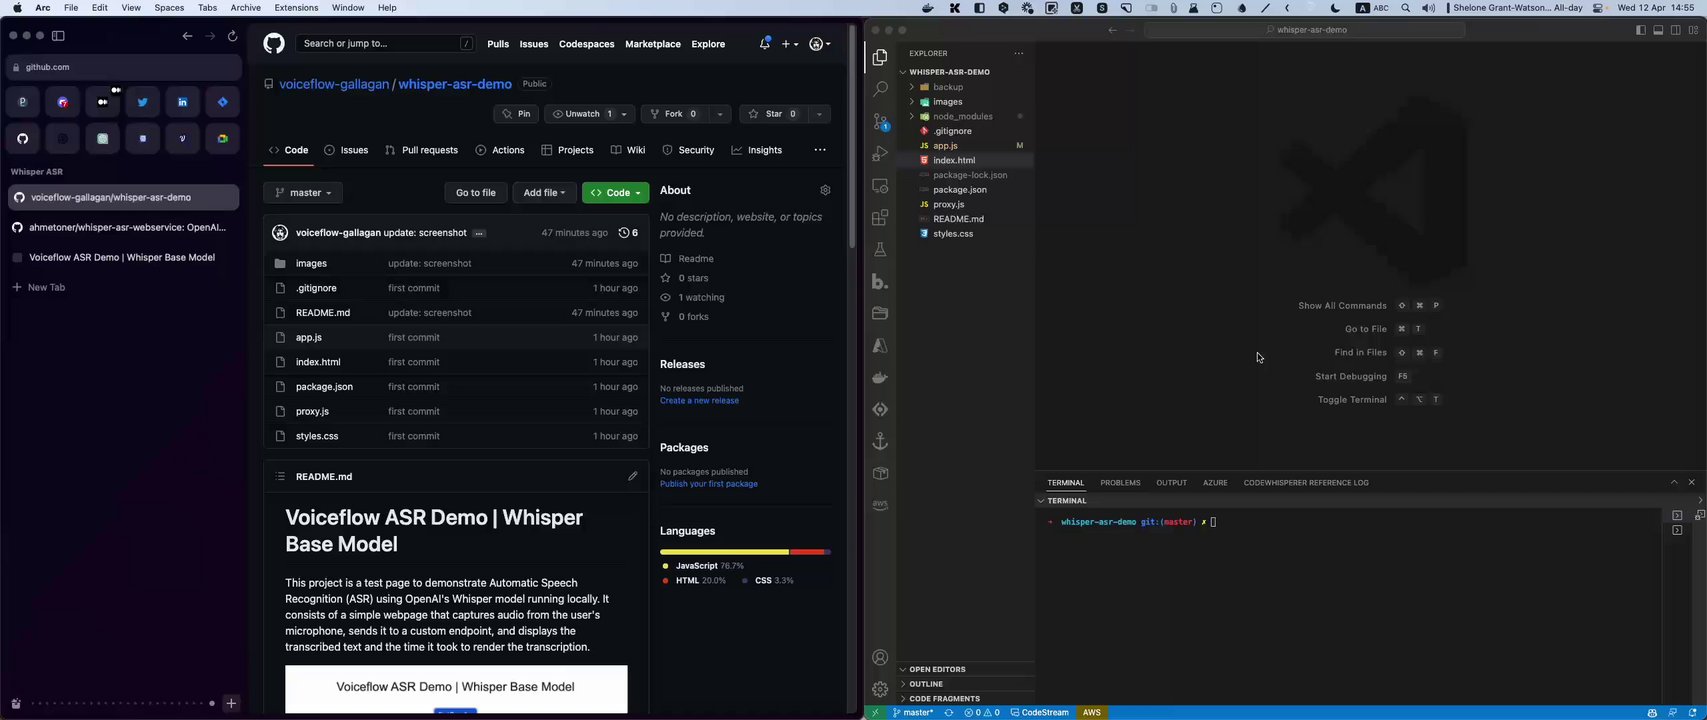The height and width of the screenshot is (720, 1707).
Task: Open Run and Debug view in VS Code
Action: (x=880, y=153)
